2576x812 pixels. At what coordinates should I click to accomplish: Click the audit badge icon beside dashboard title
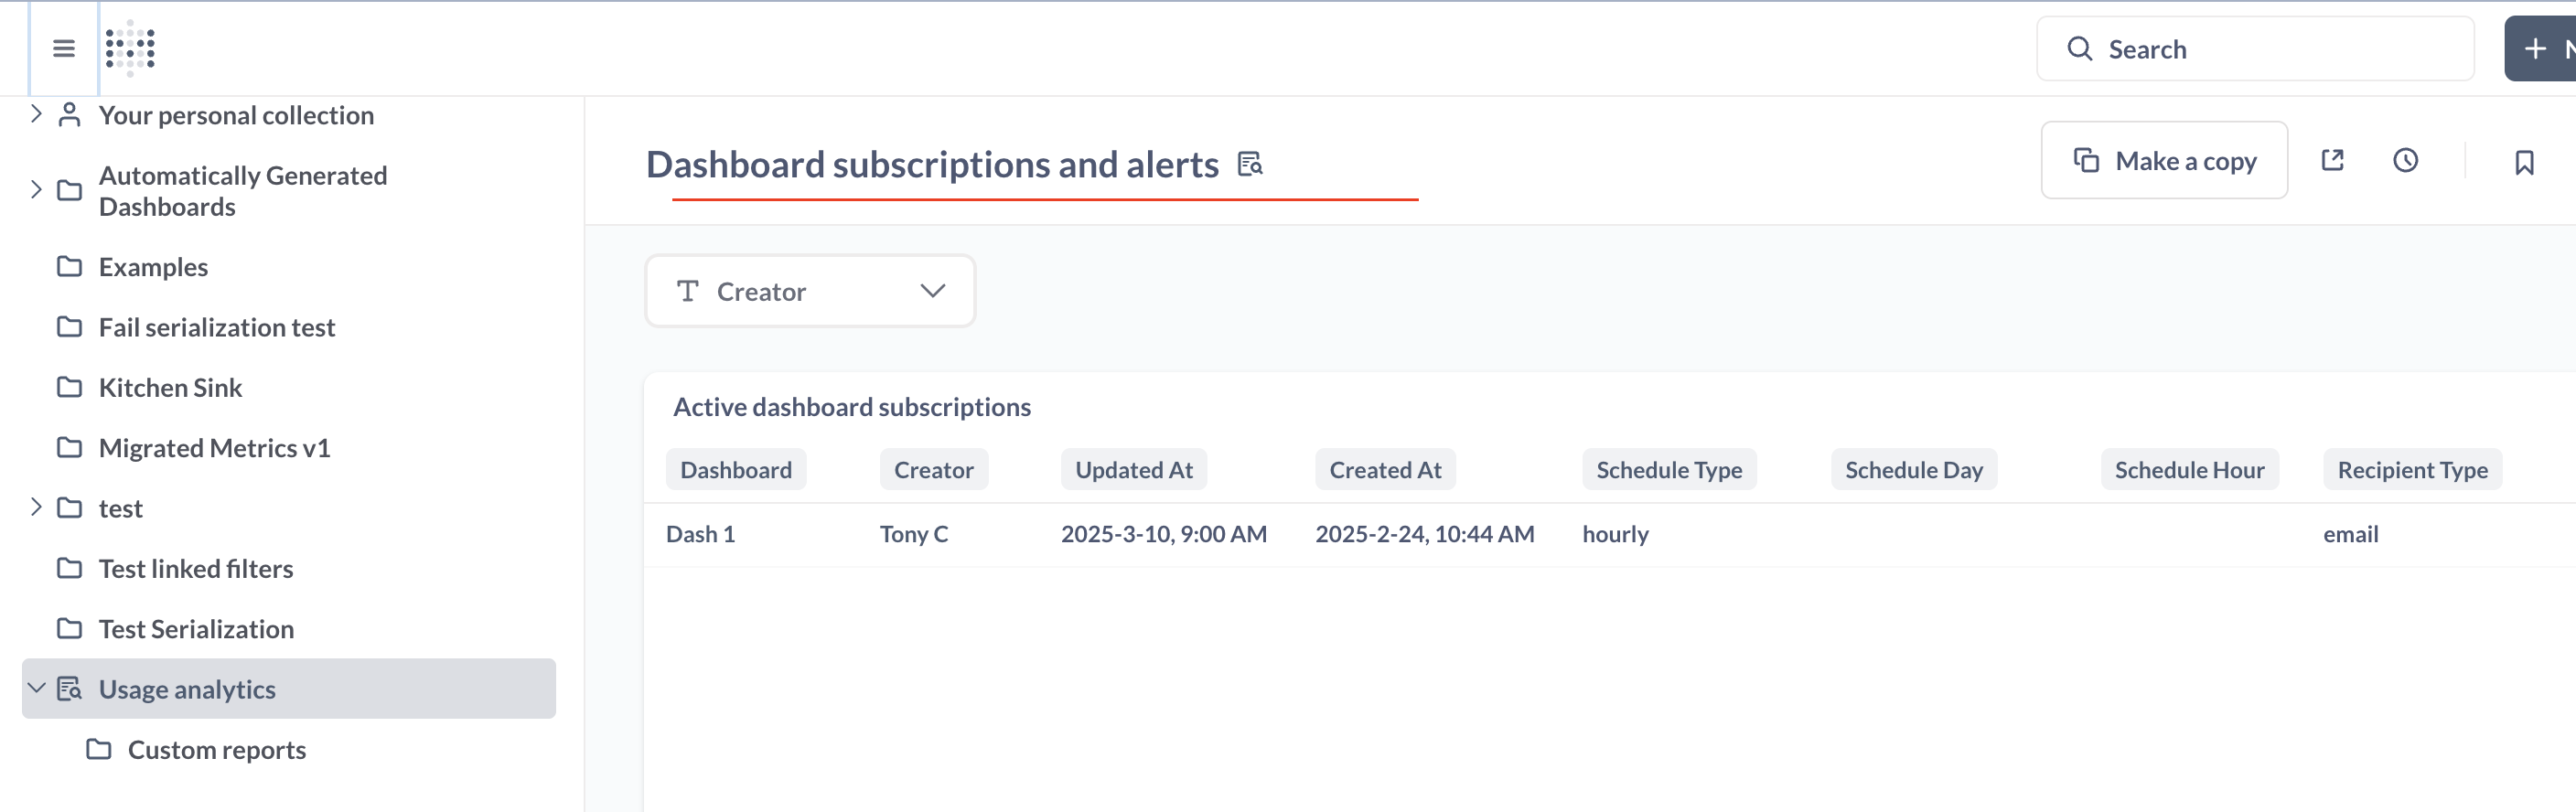coord(1250,163)
